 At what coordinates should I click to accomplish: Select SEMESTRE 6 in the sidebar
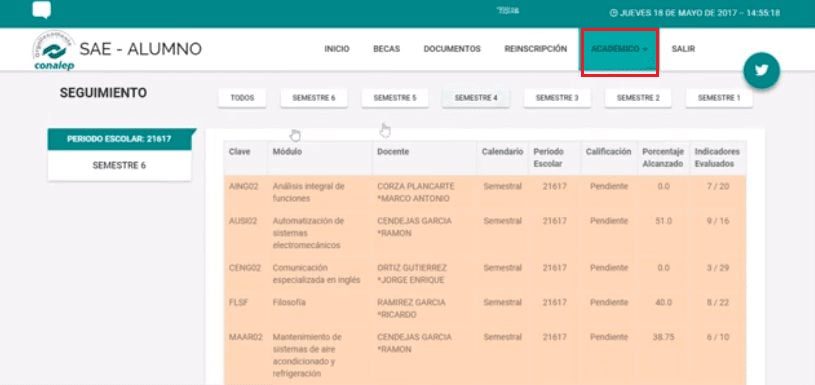[120, 165]
